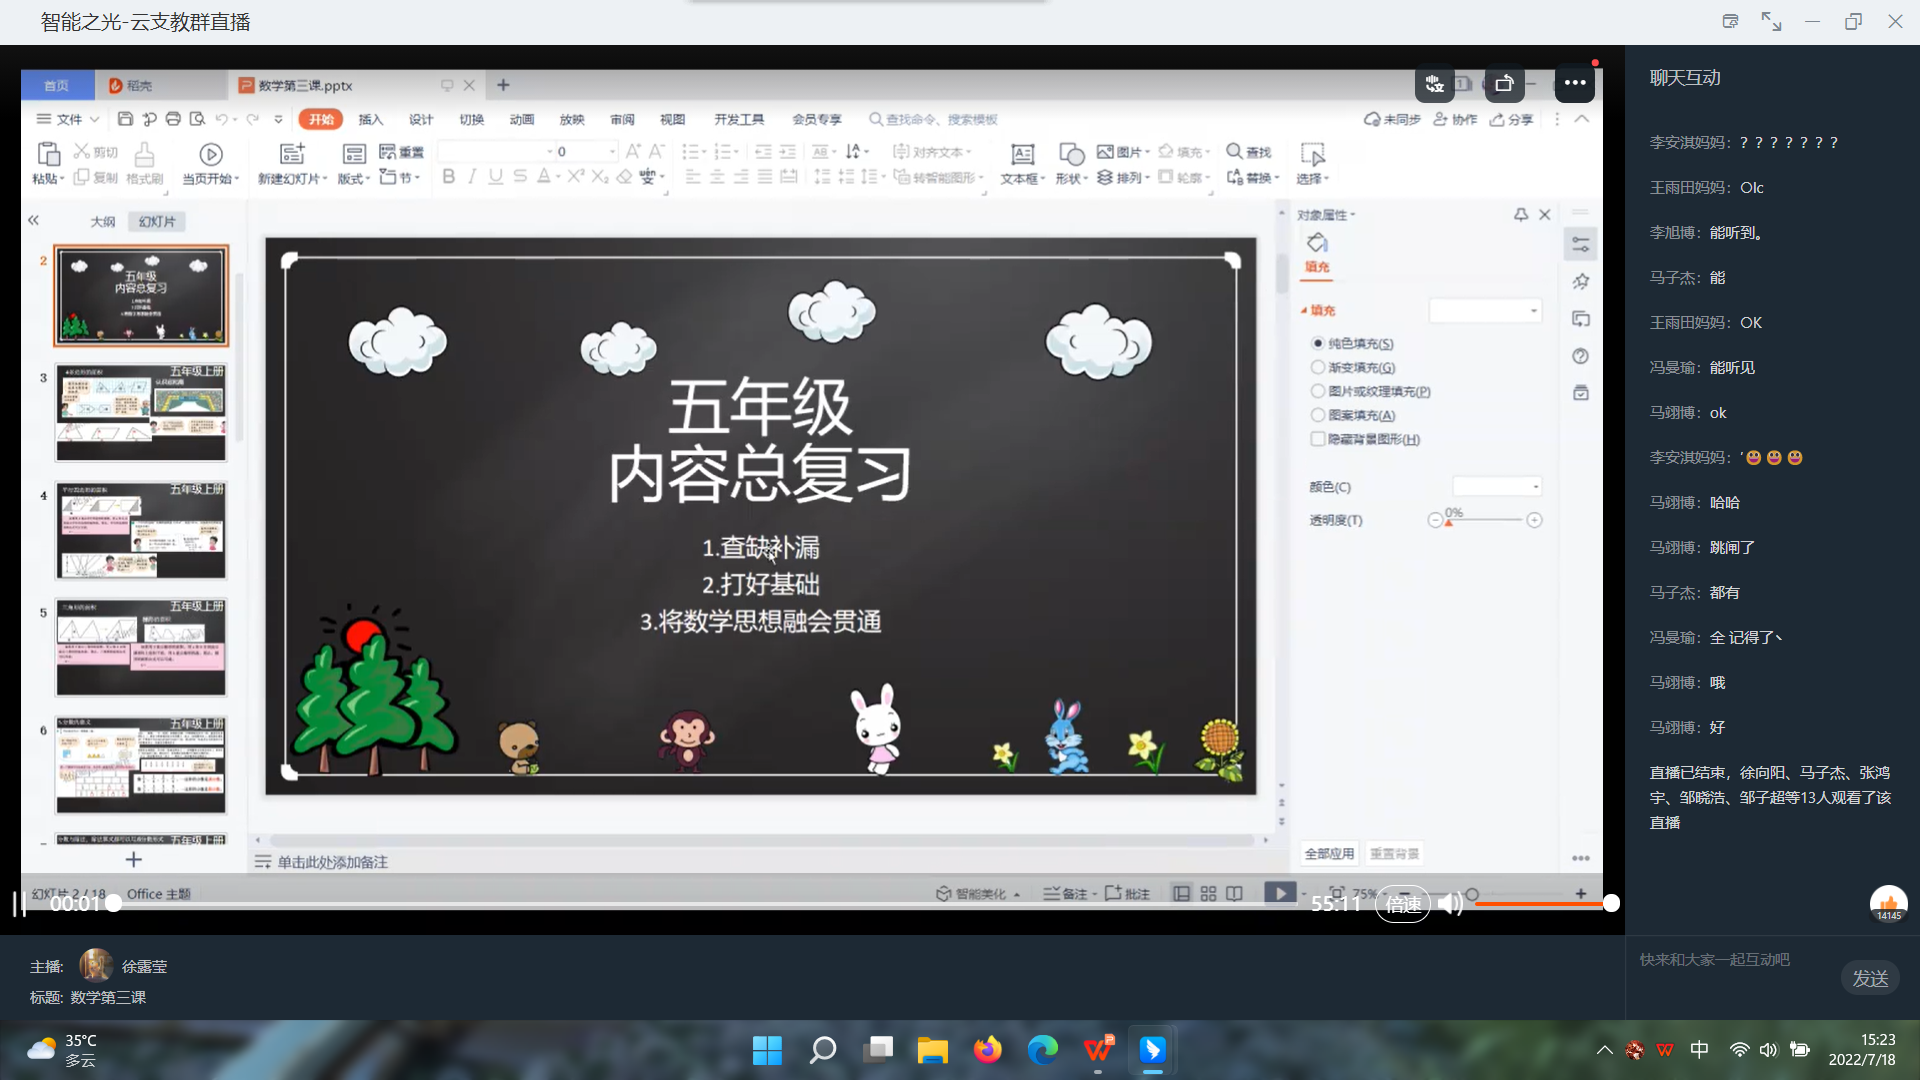The height and width of the screenshot is (1080, 1920).
Task: Click the 全部应用 button
Action: [x=1329, y=853]
